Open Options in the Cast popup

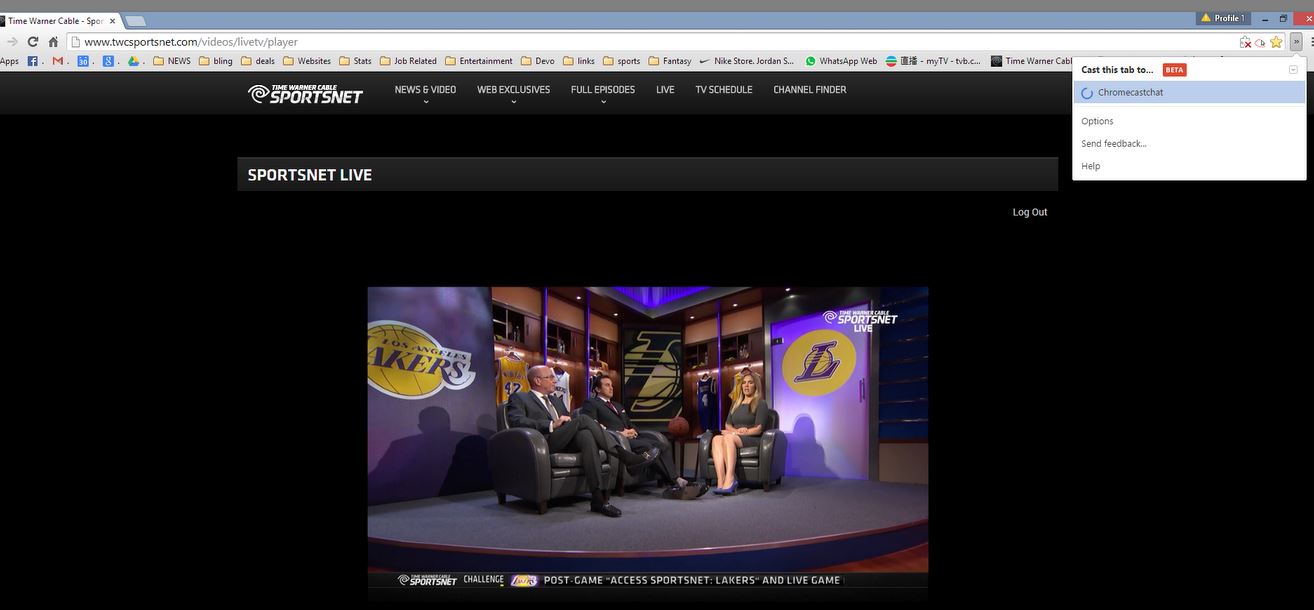(1097, 121)
